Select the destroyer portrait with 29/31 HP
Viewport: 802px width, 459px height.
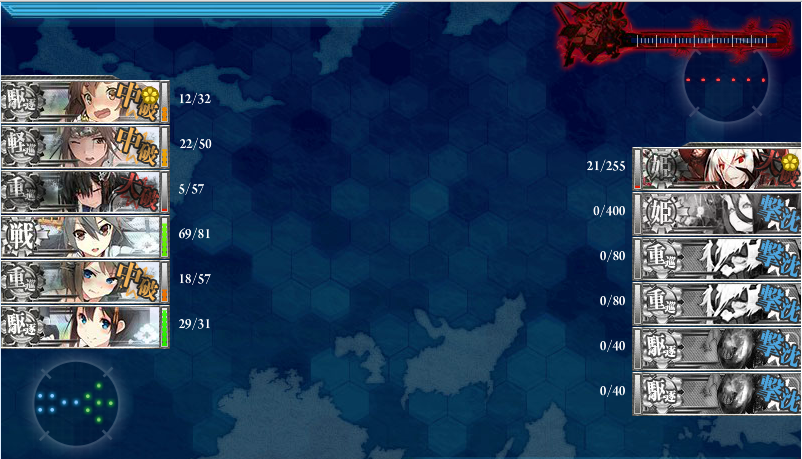click(x=85, y=326)
